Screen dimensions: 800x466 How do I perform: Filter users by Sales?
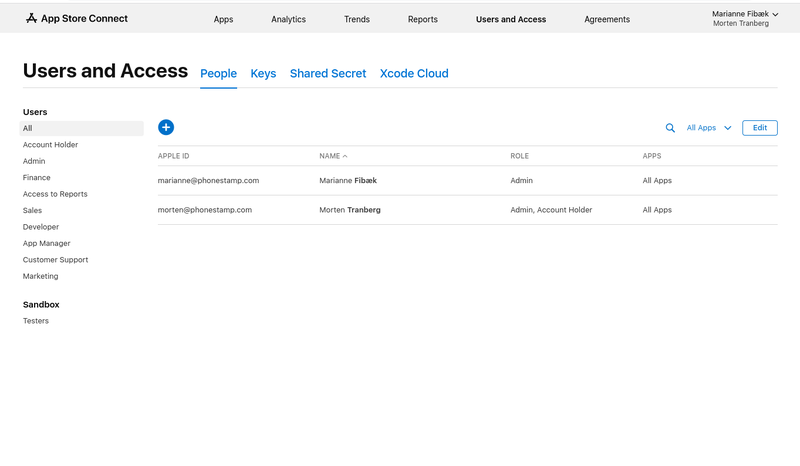click(x=32, y=210)
